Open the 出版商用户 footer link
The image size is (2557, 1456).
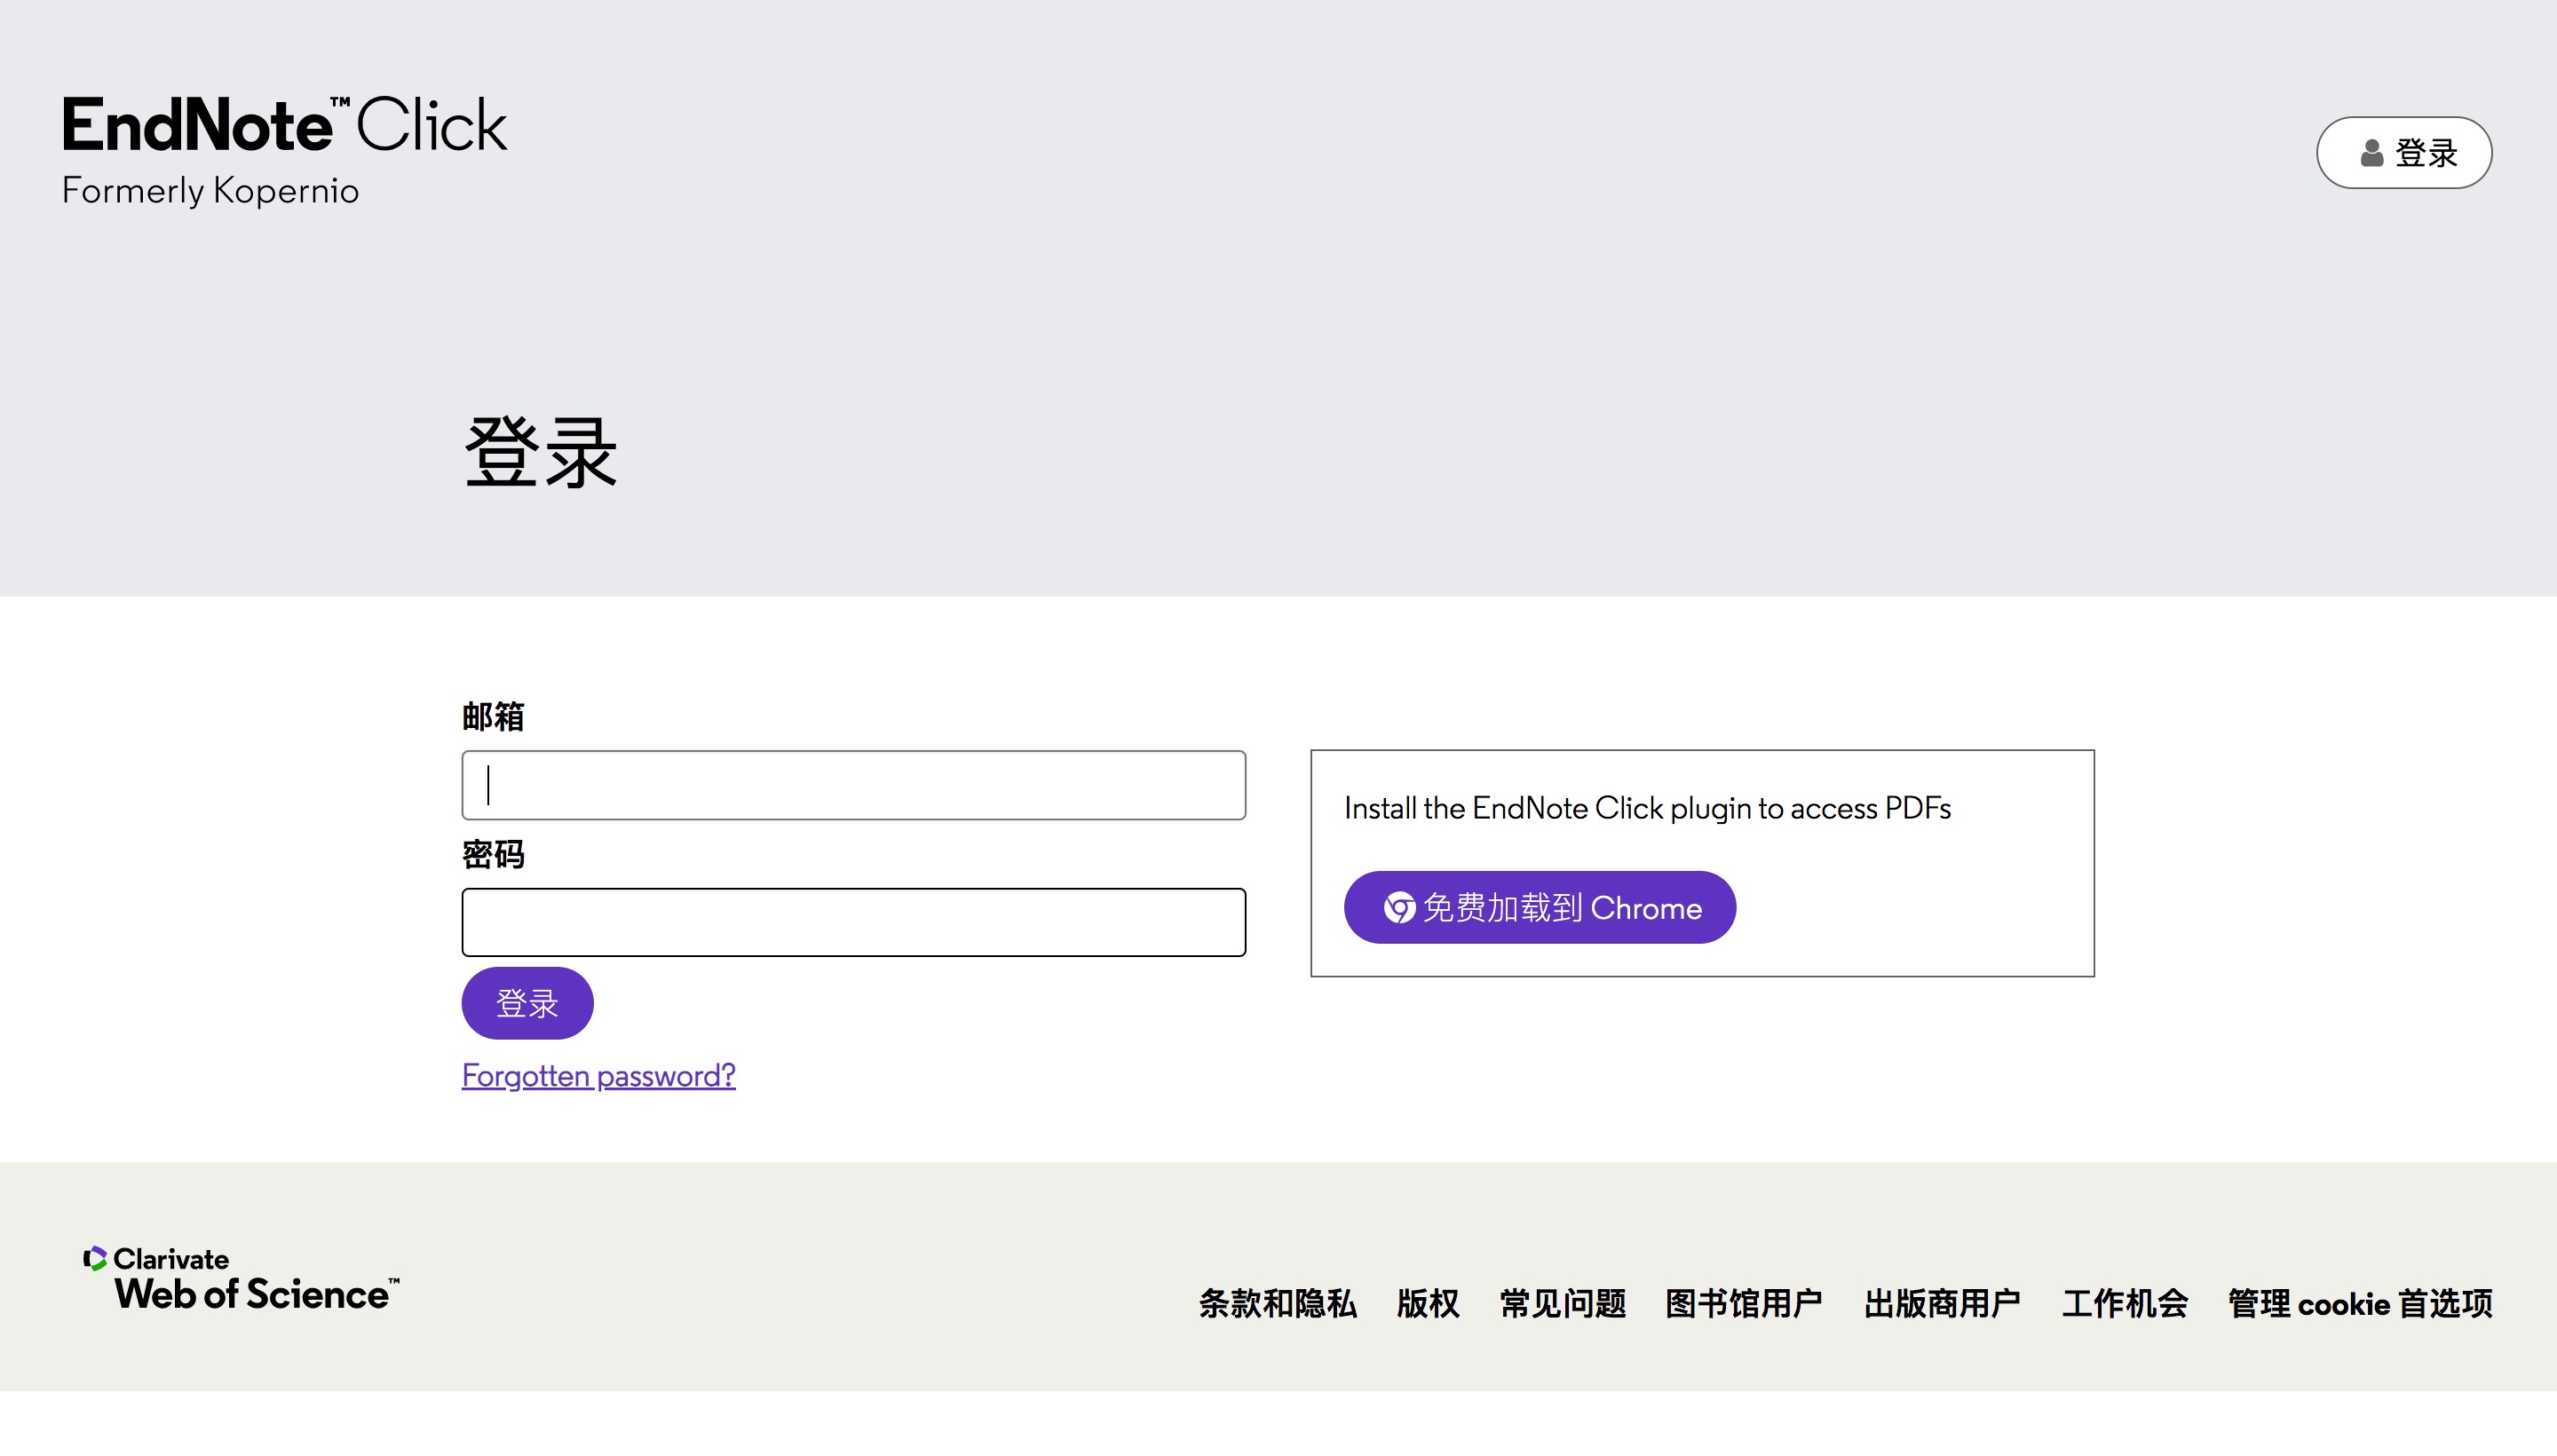pos(1942,1303)
